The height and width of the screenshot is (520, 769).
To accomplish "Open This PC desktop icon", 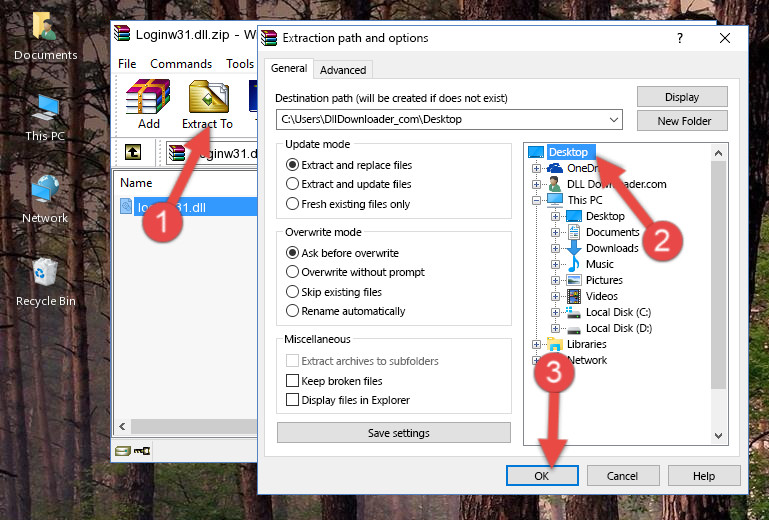I will [45, 116].
